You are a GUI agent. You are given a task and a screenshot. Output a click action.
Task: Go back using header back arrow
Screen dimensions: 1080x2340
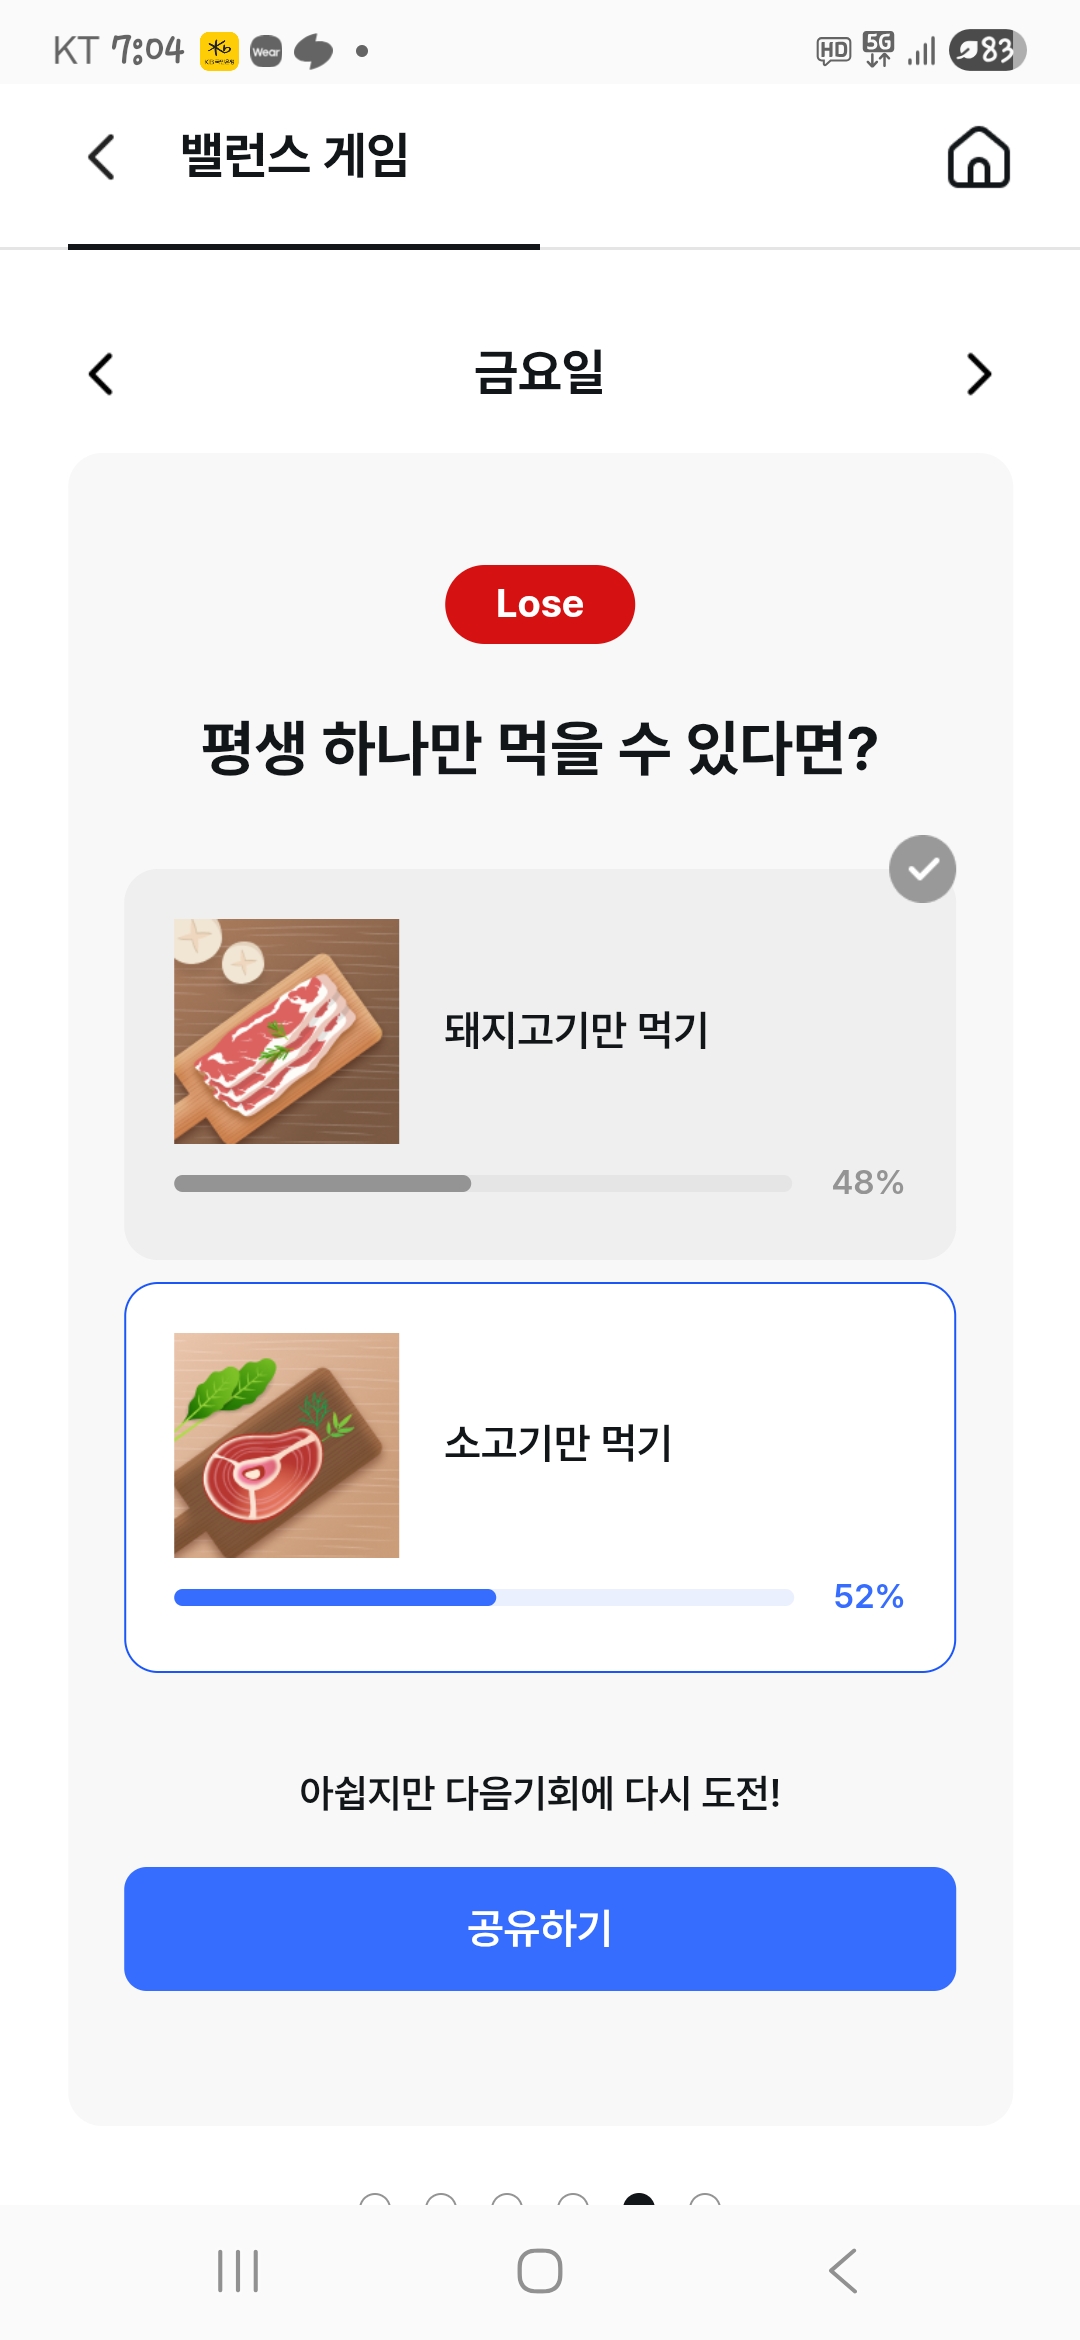point(102,158)
